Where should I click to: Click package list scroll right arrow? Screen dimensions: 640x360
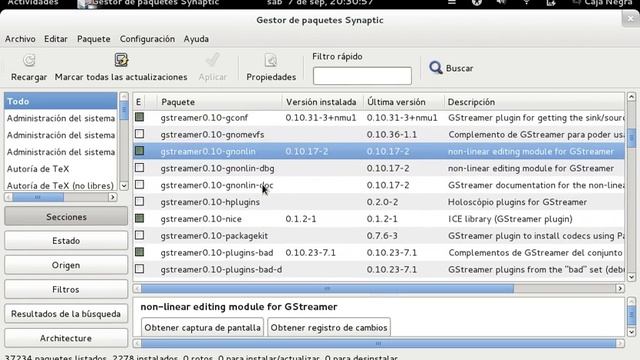click(x=620, y=289)
